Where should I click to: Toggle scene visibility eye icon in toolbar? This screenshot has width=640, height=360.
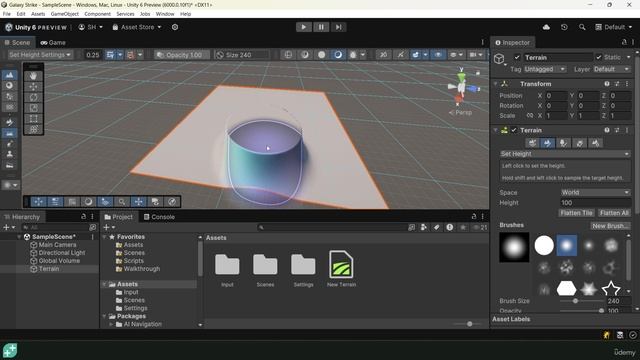coord(438,55)
